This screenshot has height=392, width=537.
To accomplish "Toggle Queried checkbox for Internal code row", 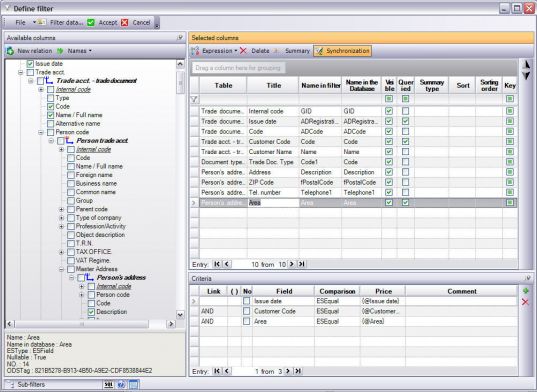I will point(405,111).
